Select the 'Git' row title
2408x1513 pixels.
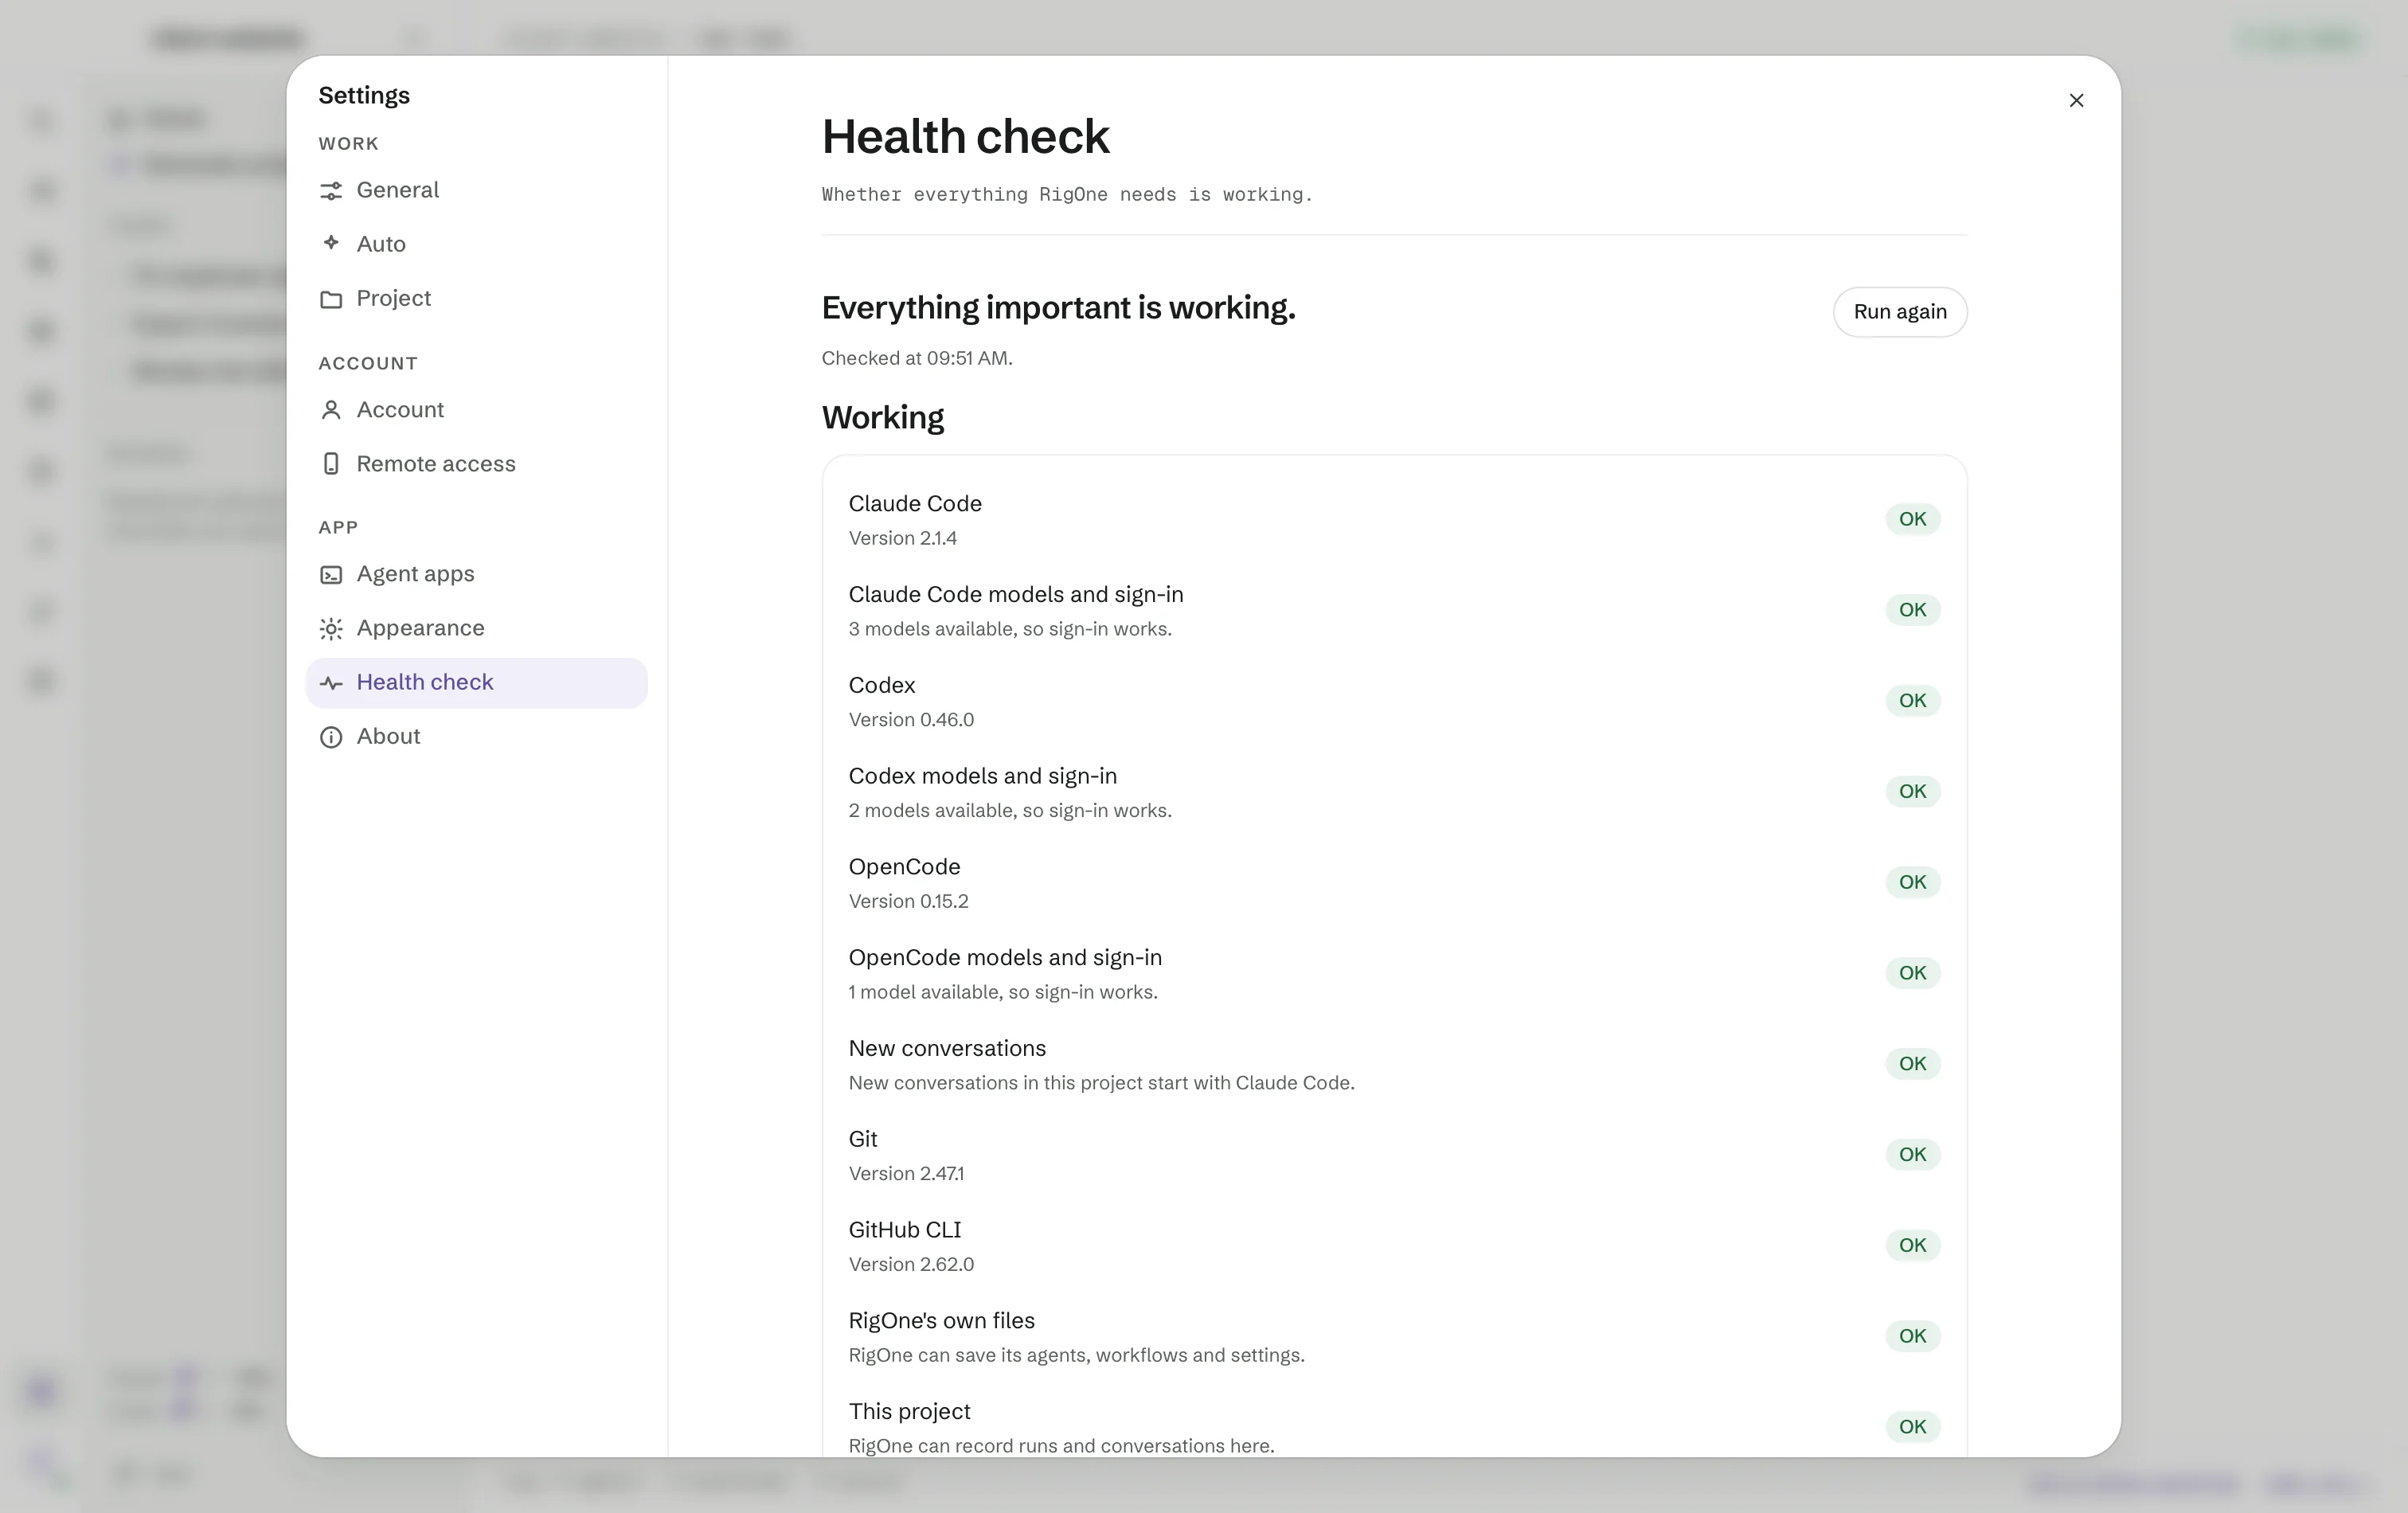point(862,1140)
